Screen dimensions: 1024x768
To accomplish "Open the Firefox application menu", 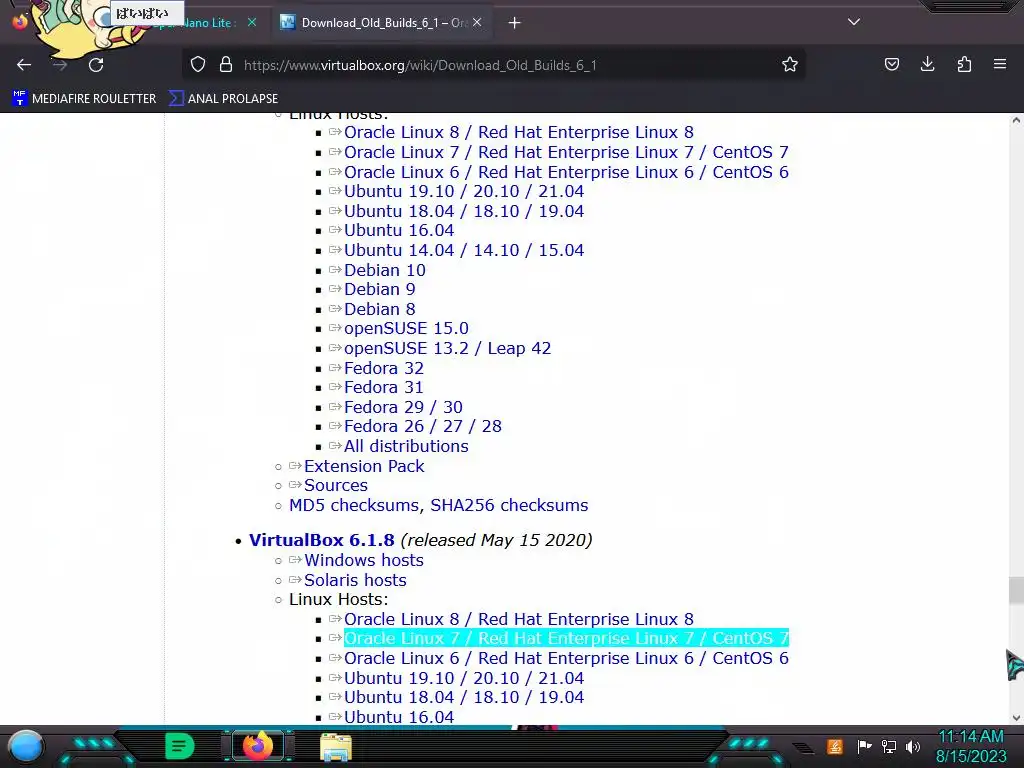I will click(1000, 65).
